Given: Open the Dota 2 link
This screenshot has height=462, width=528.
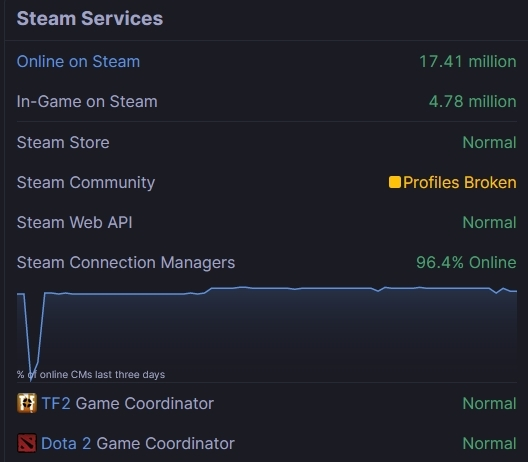Looking at the screenshot, I should click(x=66, y=443).
